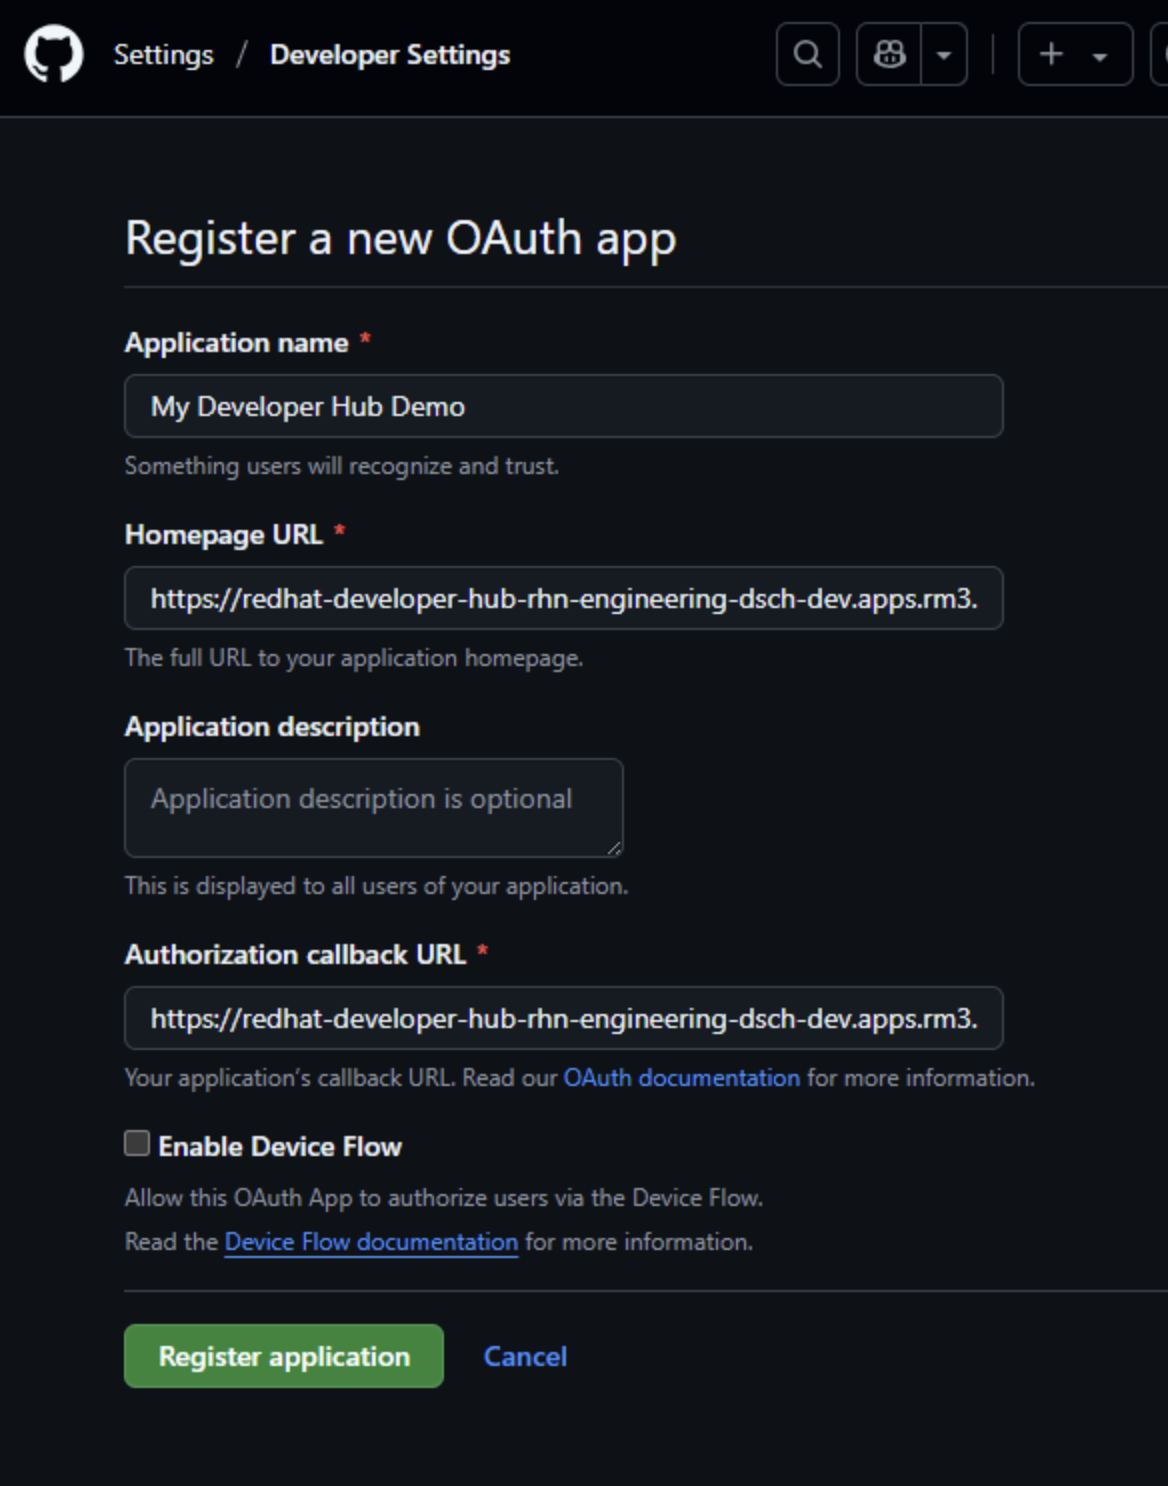Click the plus icon to create new
The image size is (1168, 1486).
tap(1051, 54)
